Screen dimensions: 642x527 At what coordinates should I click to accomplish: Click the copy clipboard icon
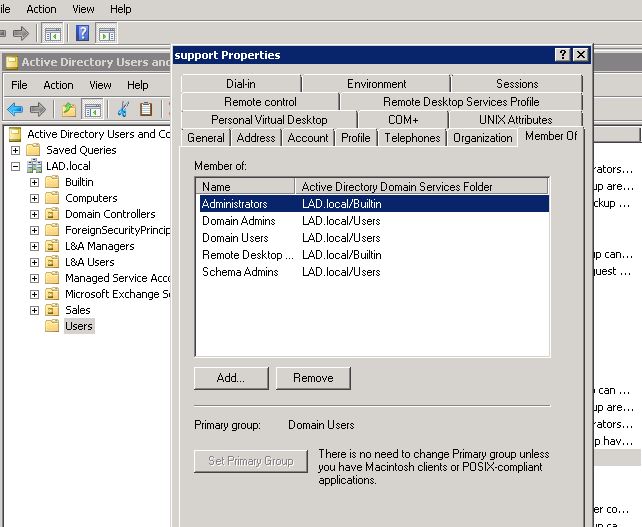[146, 109]
